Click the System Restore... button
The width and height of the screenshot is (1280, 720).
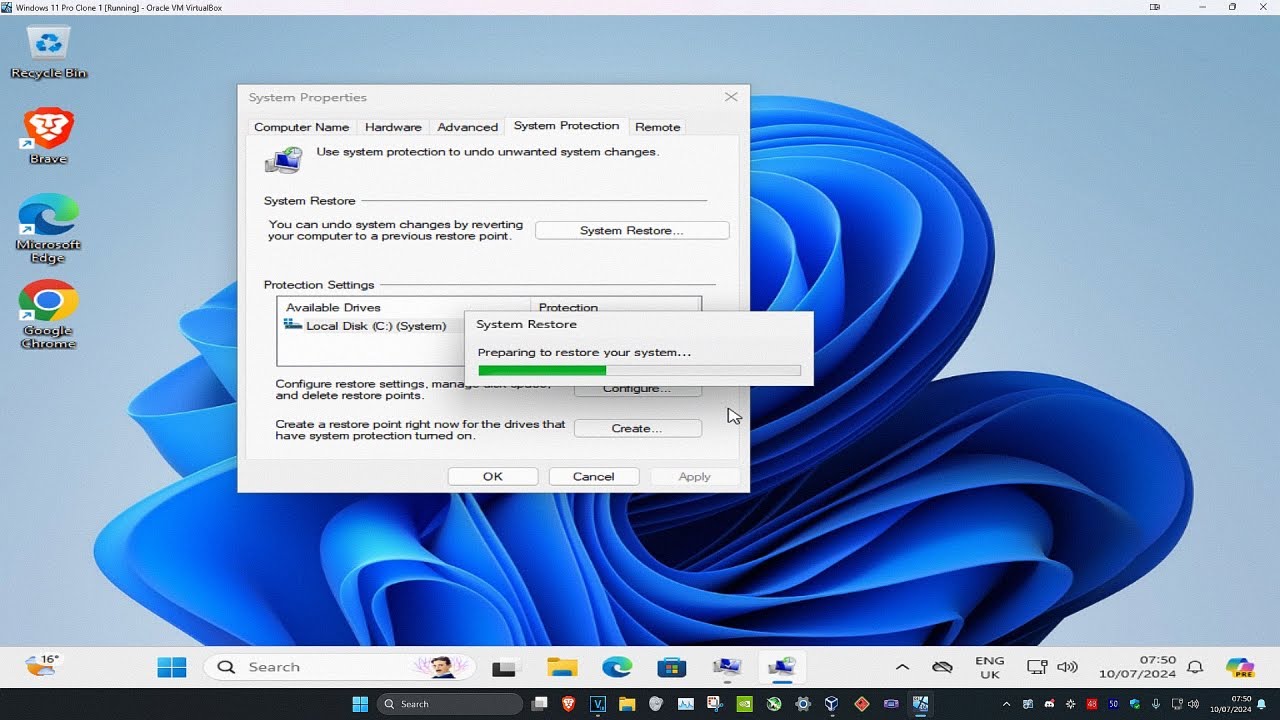click(632, 231)
